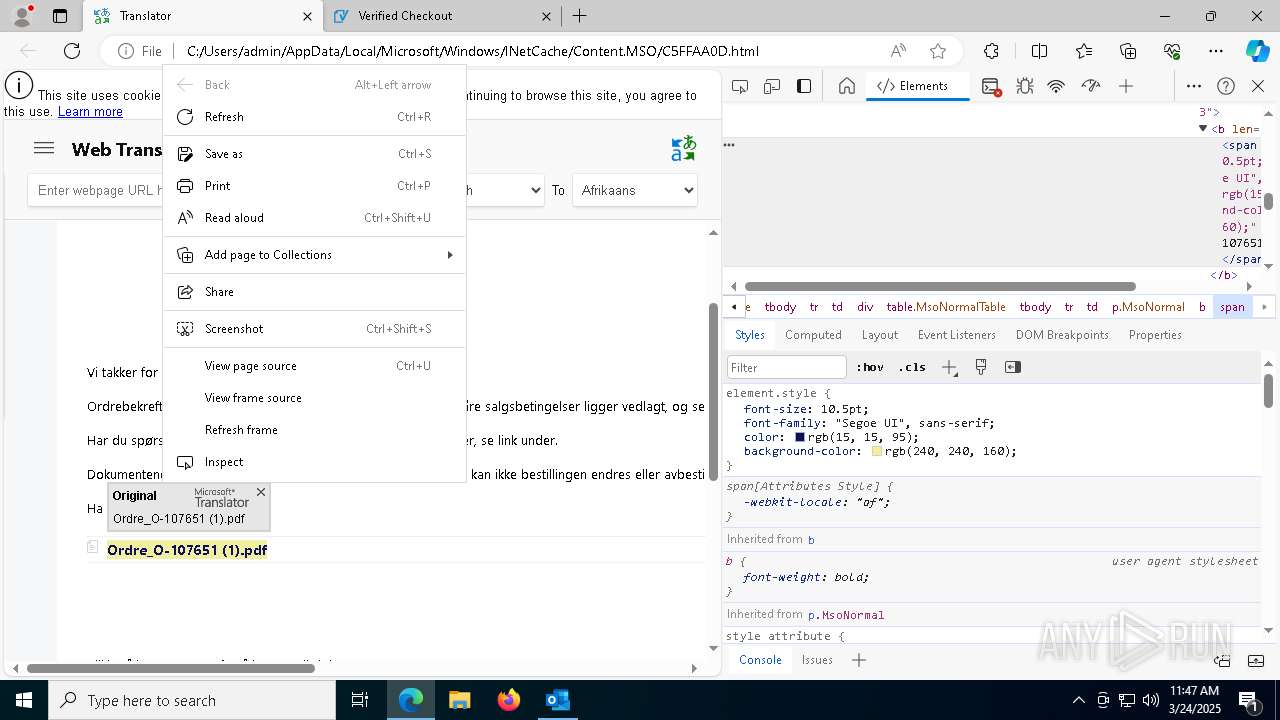
Task: Click the browser Refresh button in the toolbar
Action: click(72, 51)
